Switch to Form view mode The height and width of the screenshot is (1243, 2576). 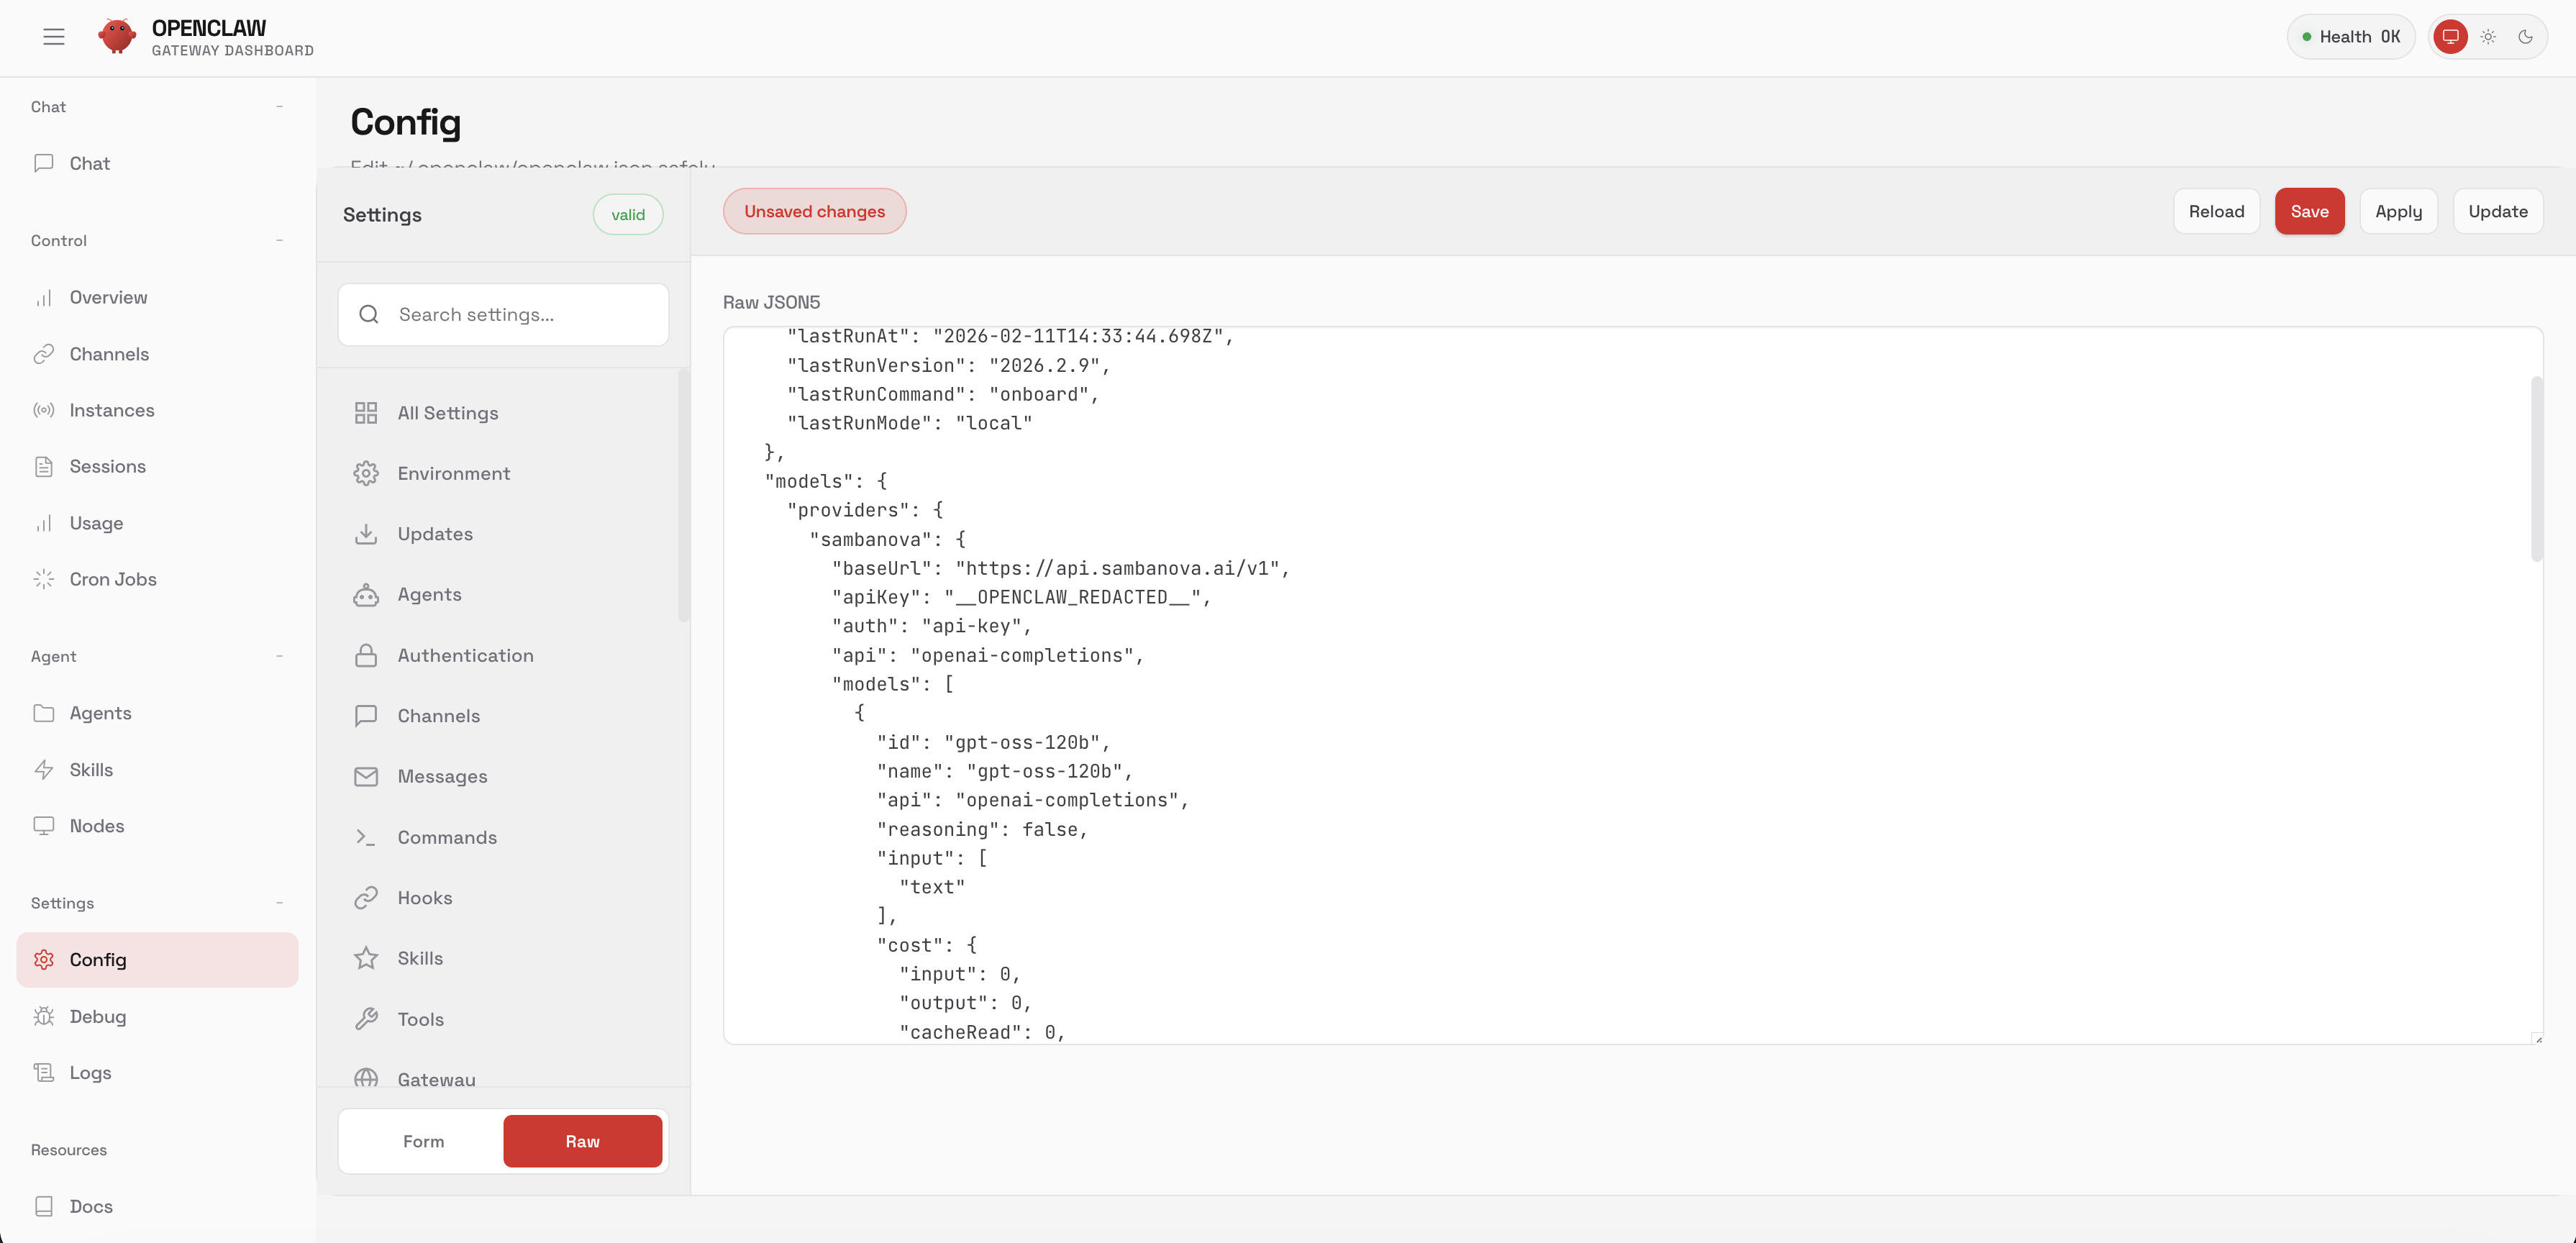point(423,1141)
